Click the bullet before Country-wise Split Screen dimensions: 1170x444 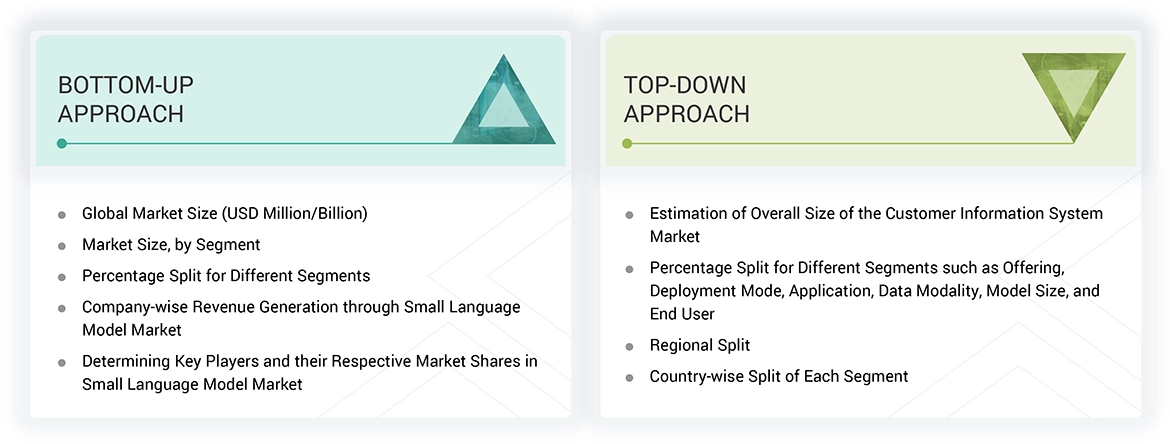point(629,378)
